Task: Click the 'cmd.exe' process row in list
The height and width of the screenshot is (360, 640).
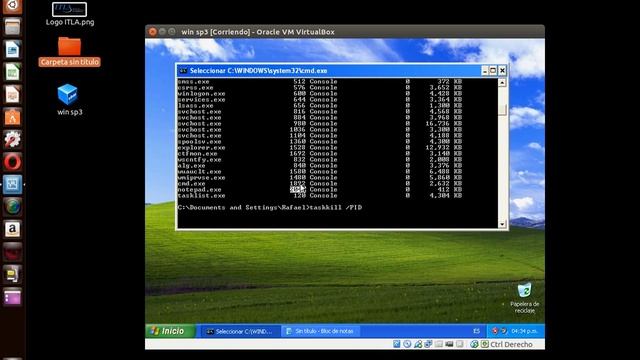Action: [320, 184]
